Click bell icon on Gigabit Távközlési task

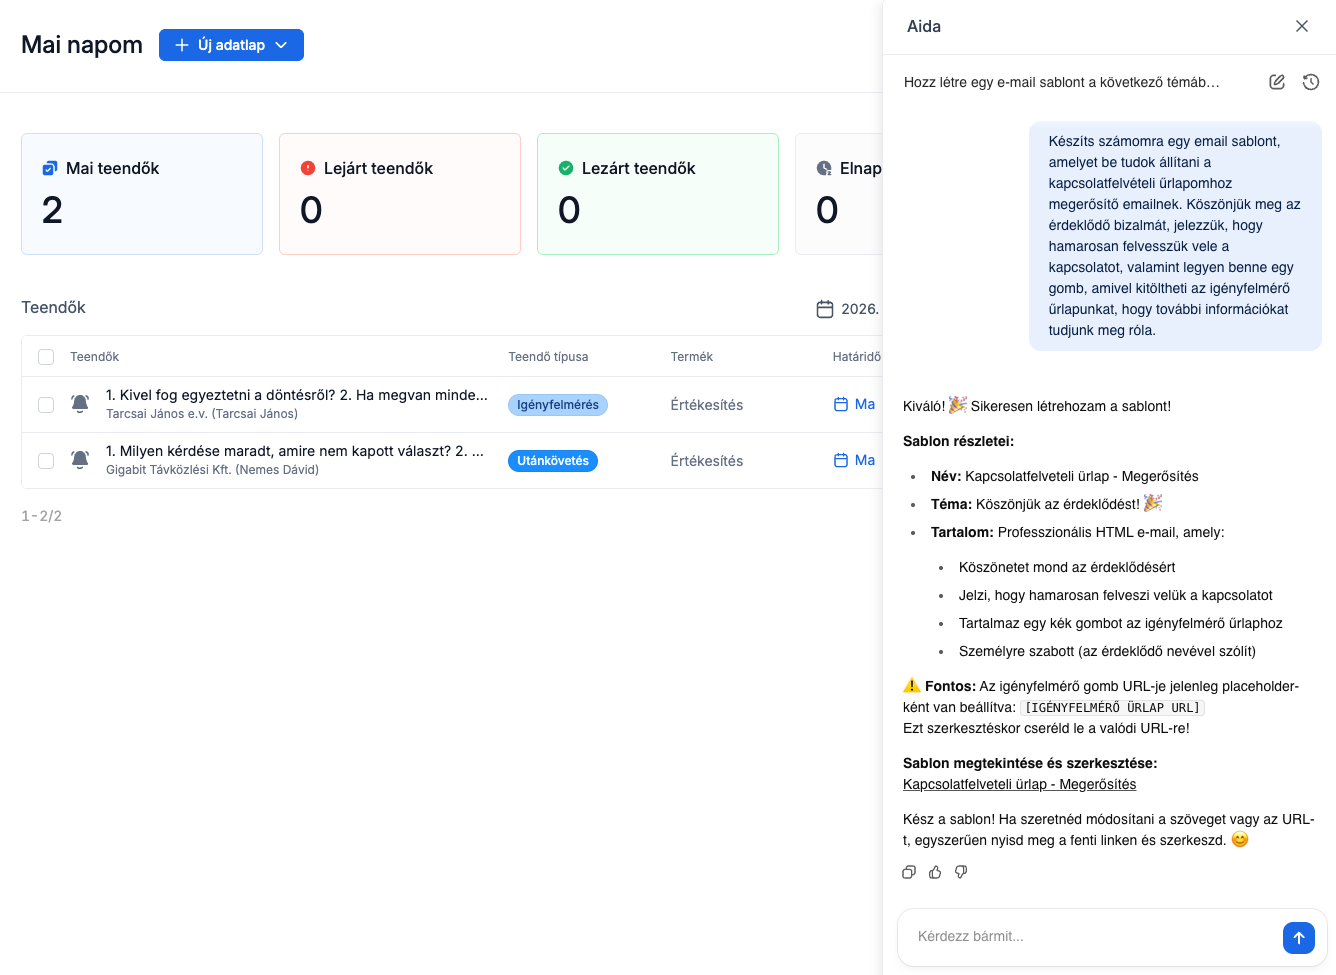click(80, 460)
